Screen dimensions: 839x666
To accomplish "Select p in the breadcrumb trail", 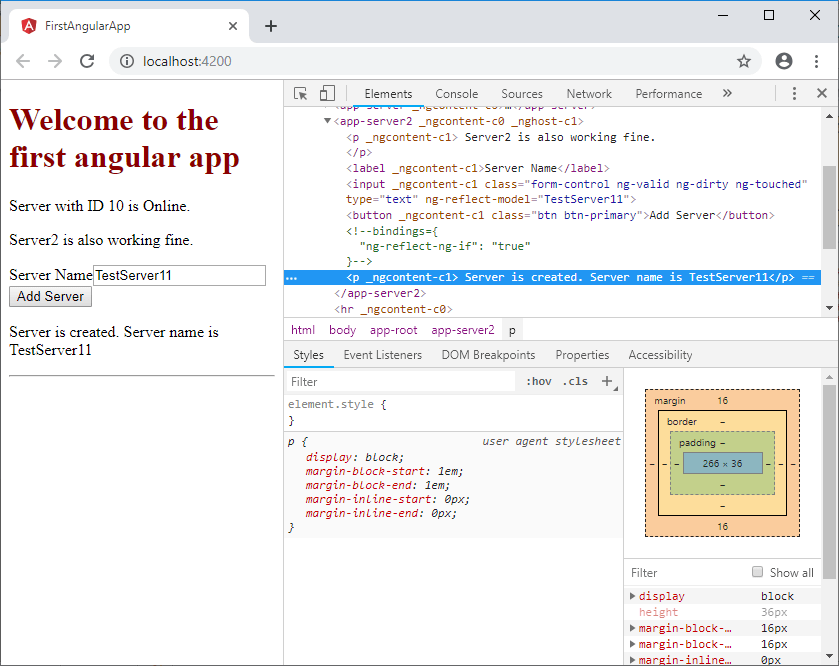I will 512,330.
